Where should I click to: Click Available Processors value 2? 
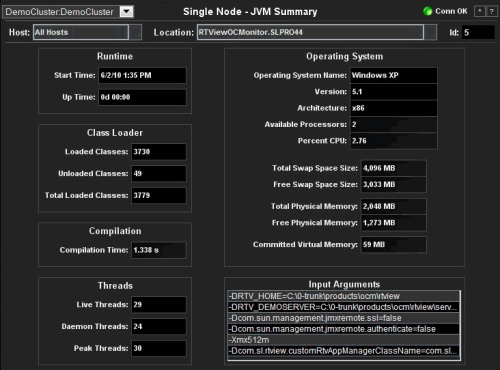(394, 124)
